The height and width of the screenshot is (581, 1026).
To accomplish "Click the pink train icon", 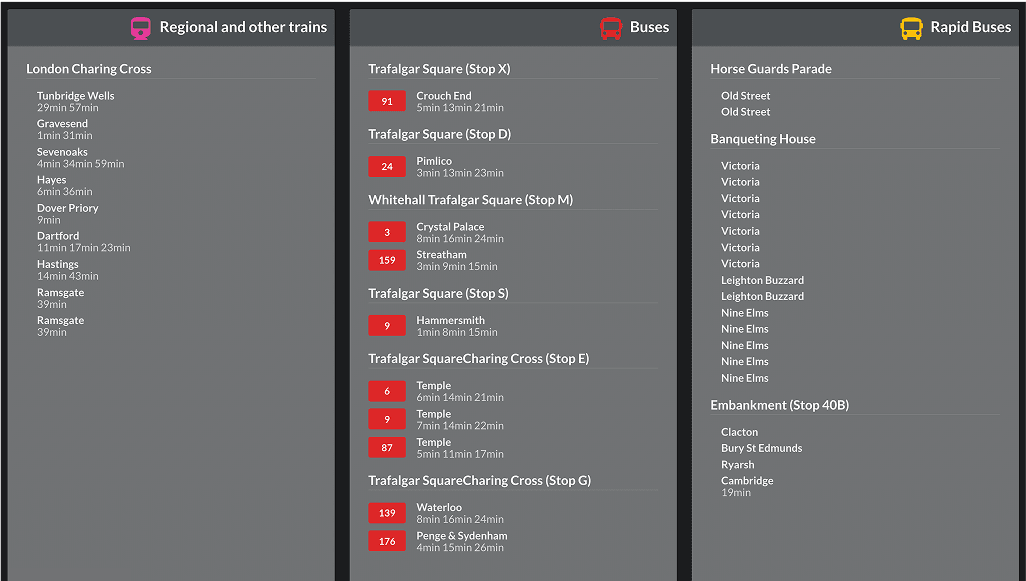I will [x=141, y=28].
